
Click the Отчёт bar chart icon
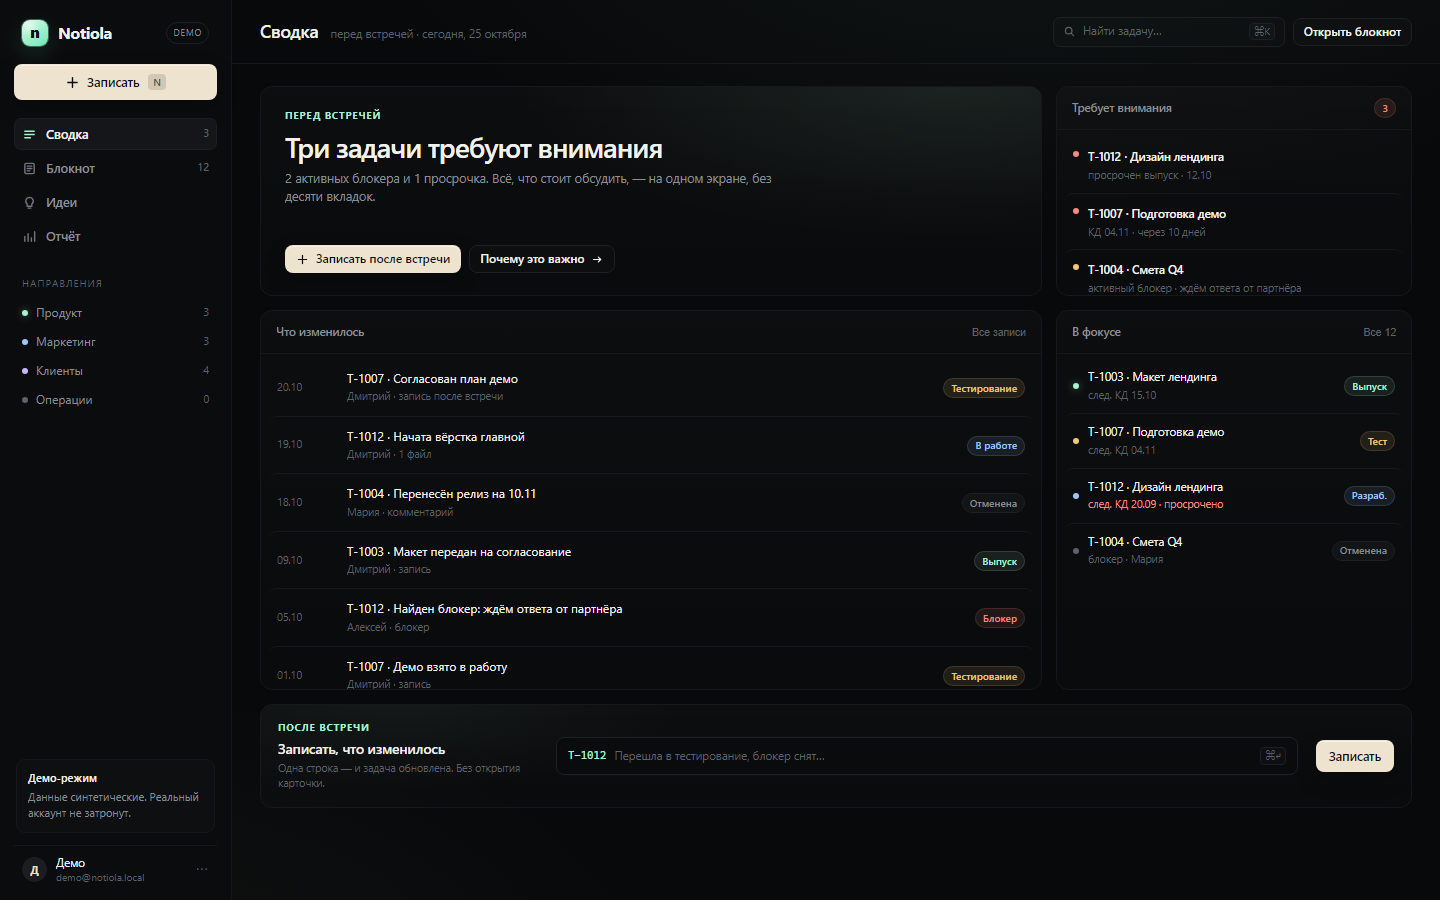30,236
